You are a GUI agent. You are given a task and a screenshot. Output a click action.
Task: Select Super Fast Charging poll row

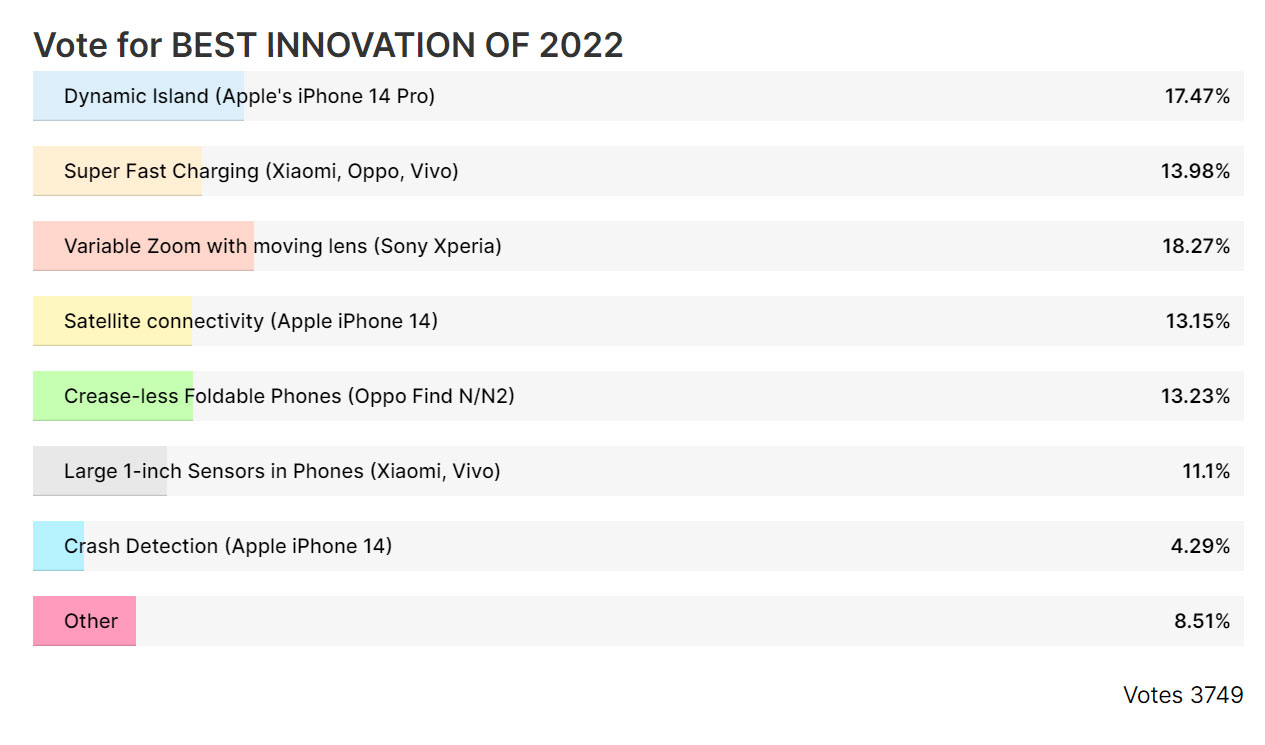coord(638,171)
